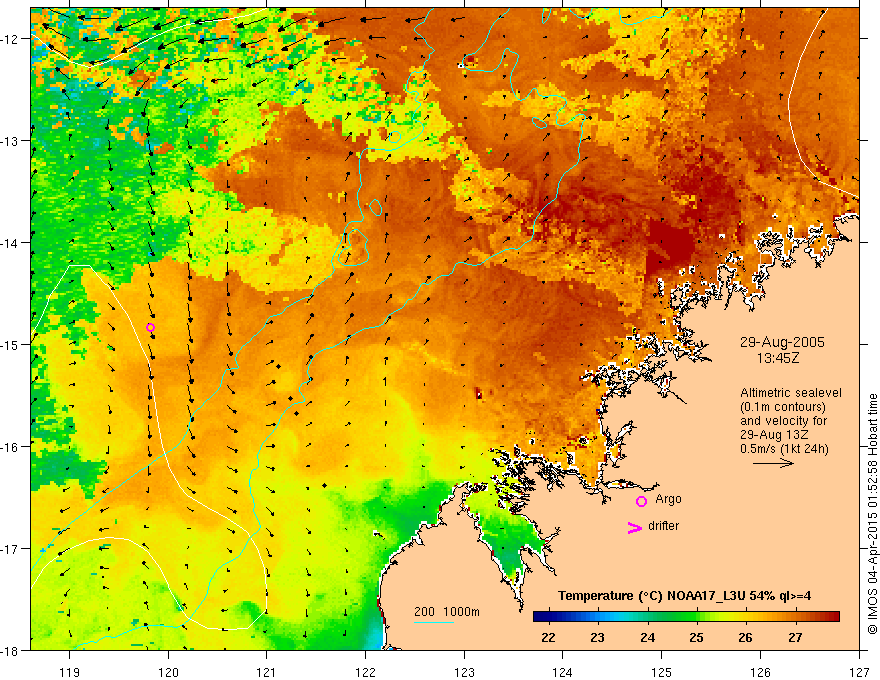Image resolution: width=880 pixels, height=680 pixels.
Task: Click the '-12' latitude axis label
Action: pos(11,39)
